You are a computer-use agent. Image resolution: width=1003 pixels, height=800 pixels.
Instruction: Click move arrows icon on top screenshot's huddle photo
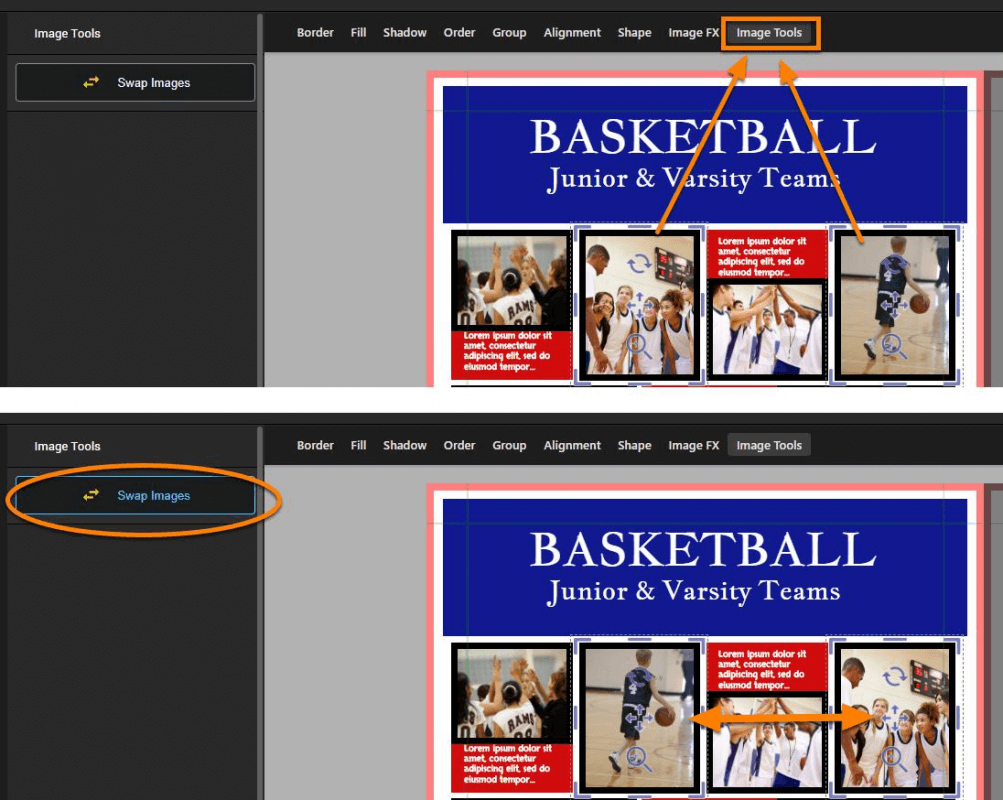[638, 304]
